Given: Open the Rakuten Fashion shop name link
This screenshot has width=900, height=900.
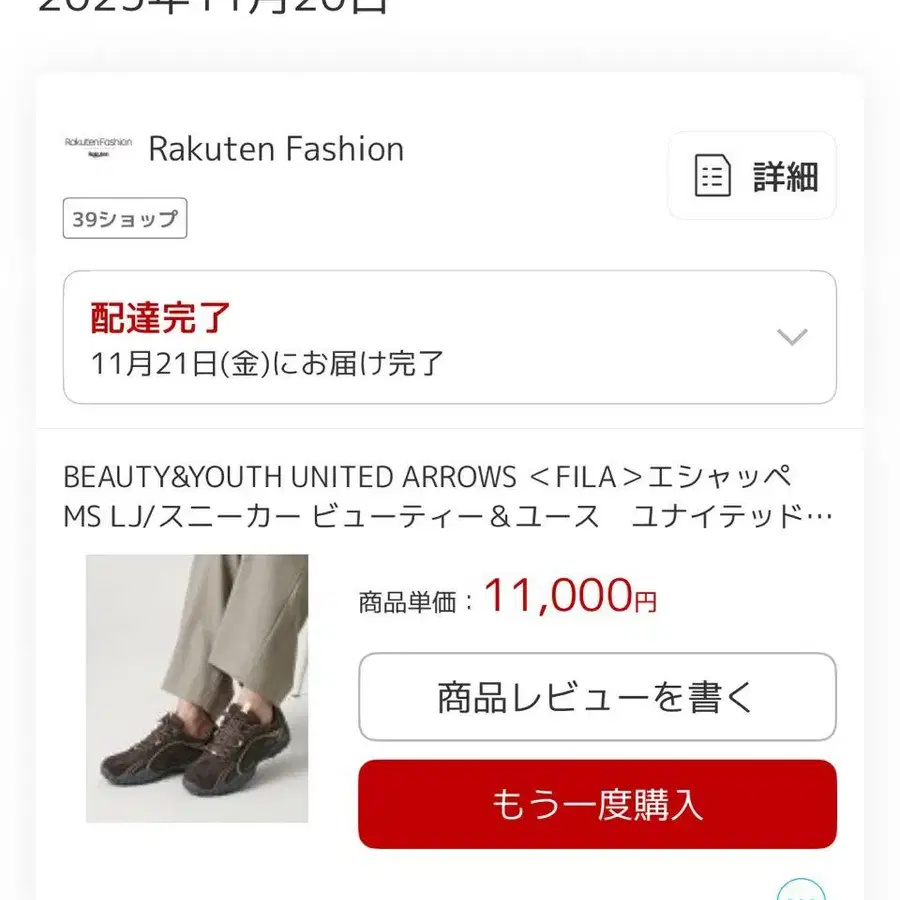Looking at the screenshot, I should click(x=276, y=149).
